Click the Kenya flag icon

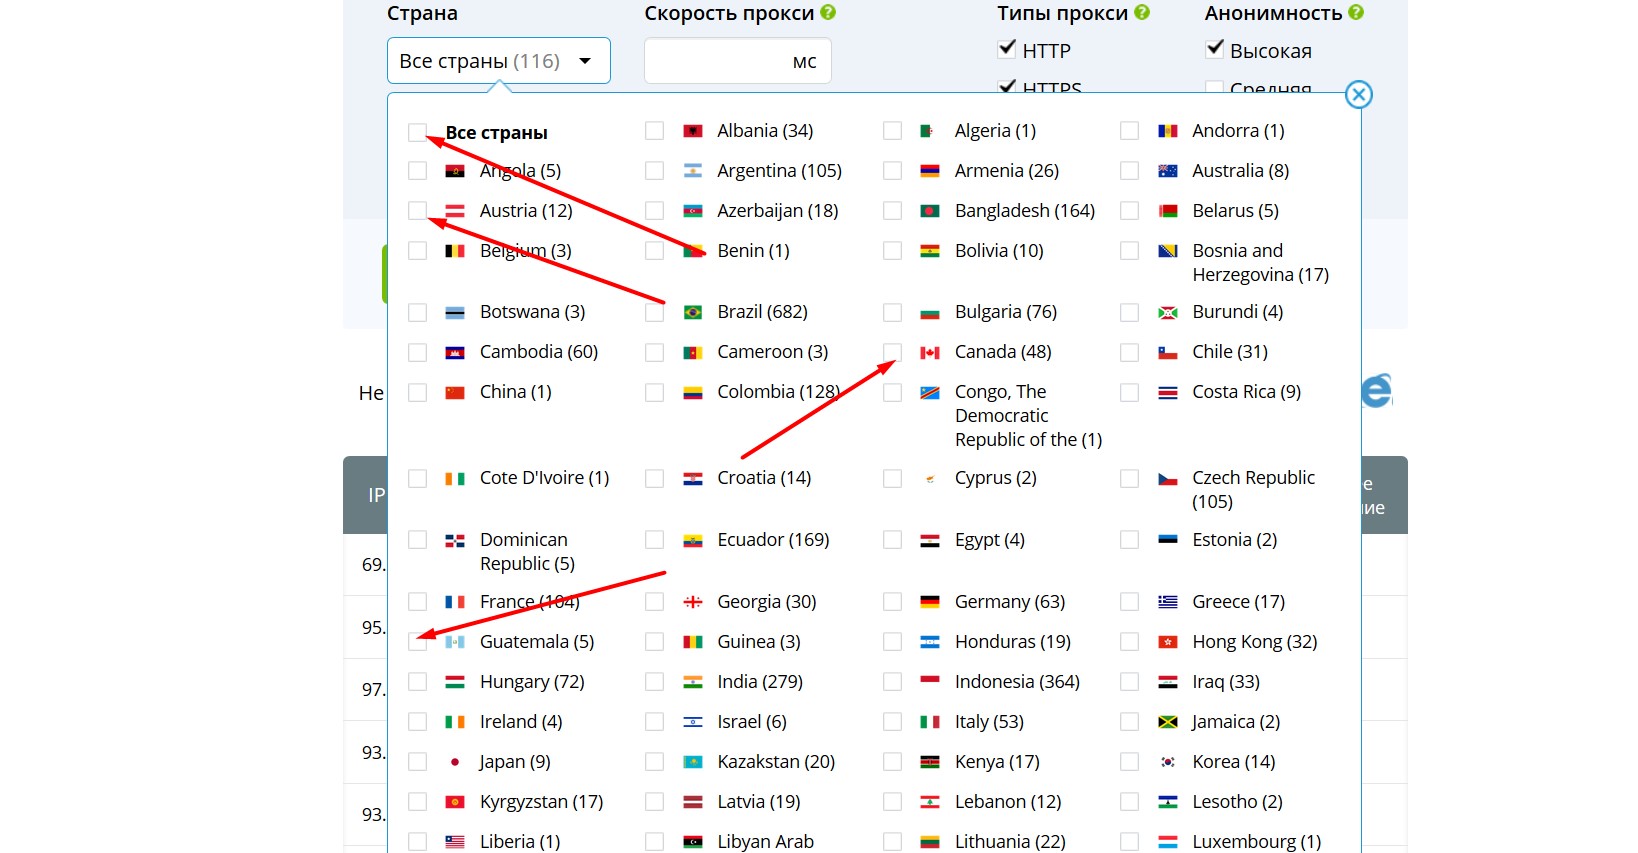[930, 762]
